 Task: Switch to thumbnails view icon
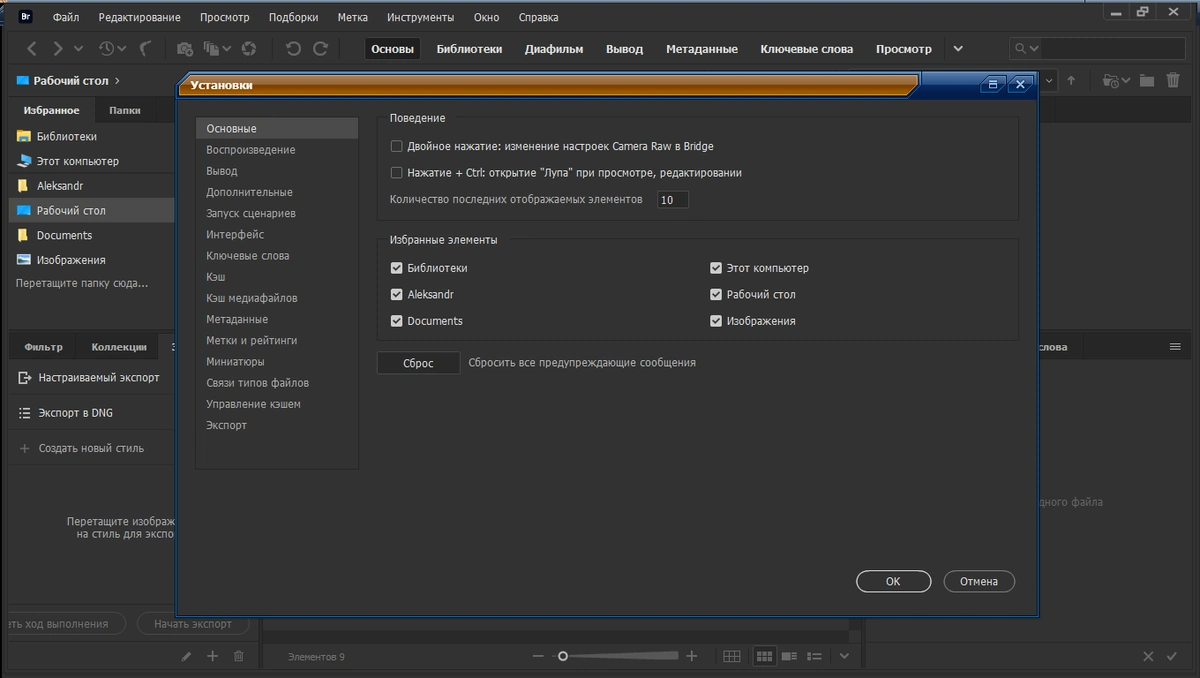tap(764, 656)
